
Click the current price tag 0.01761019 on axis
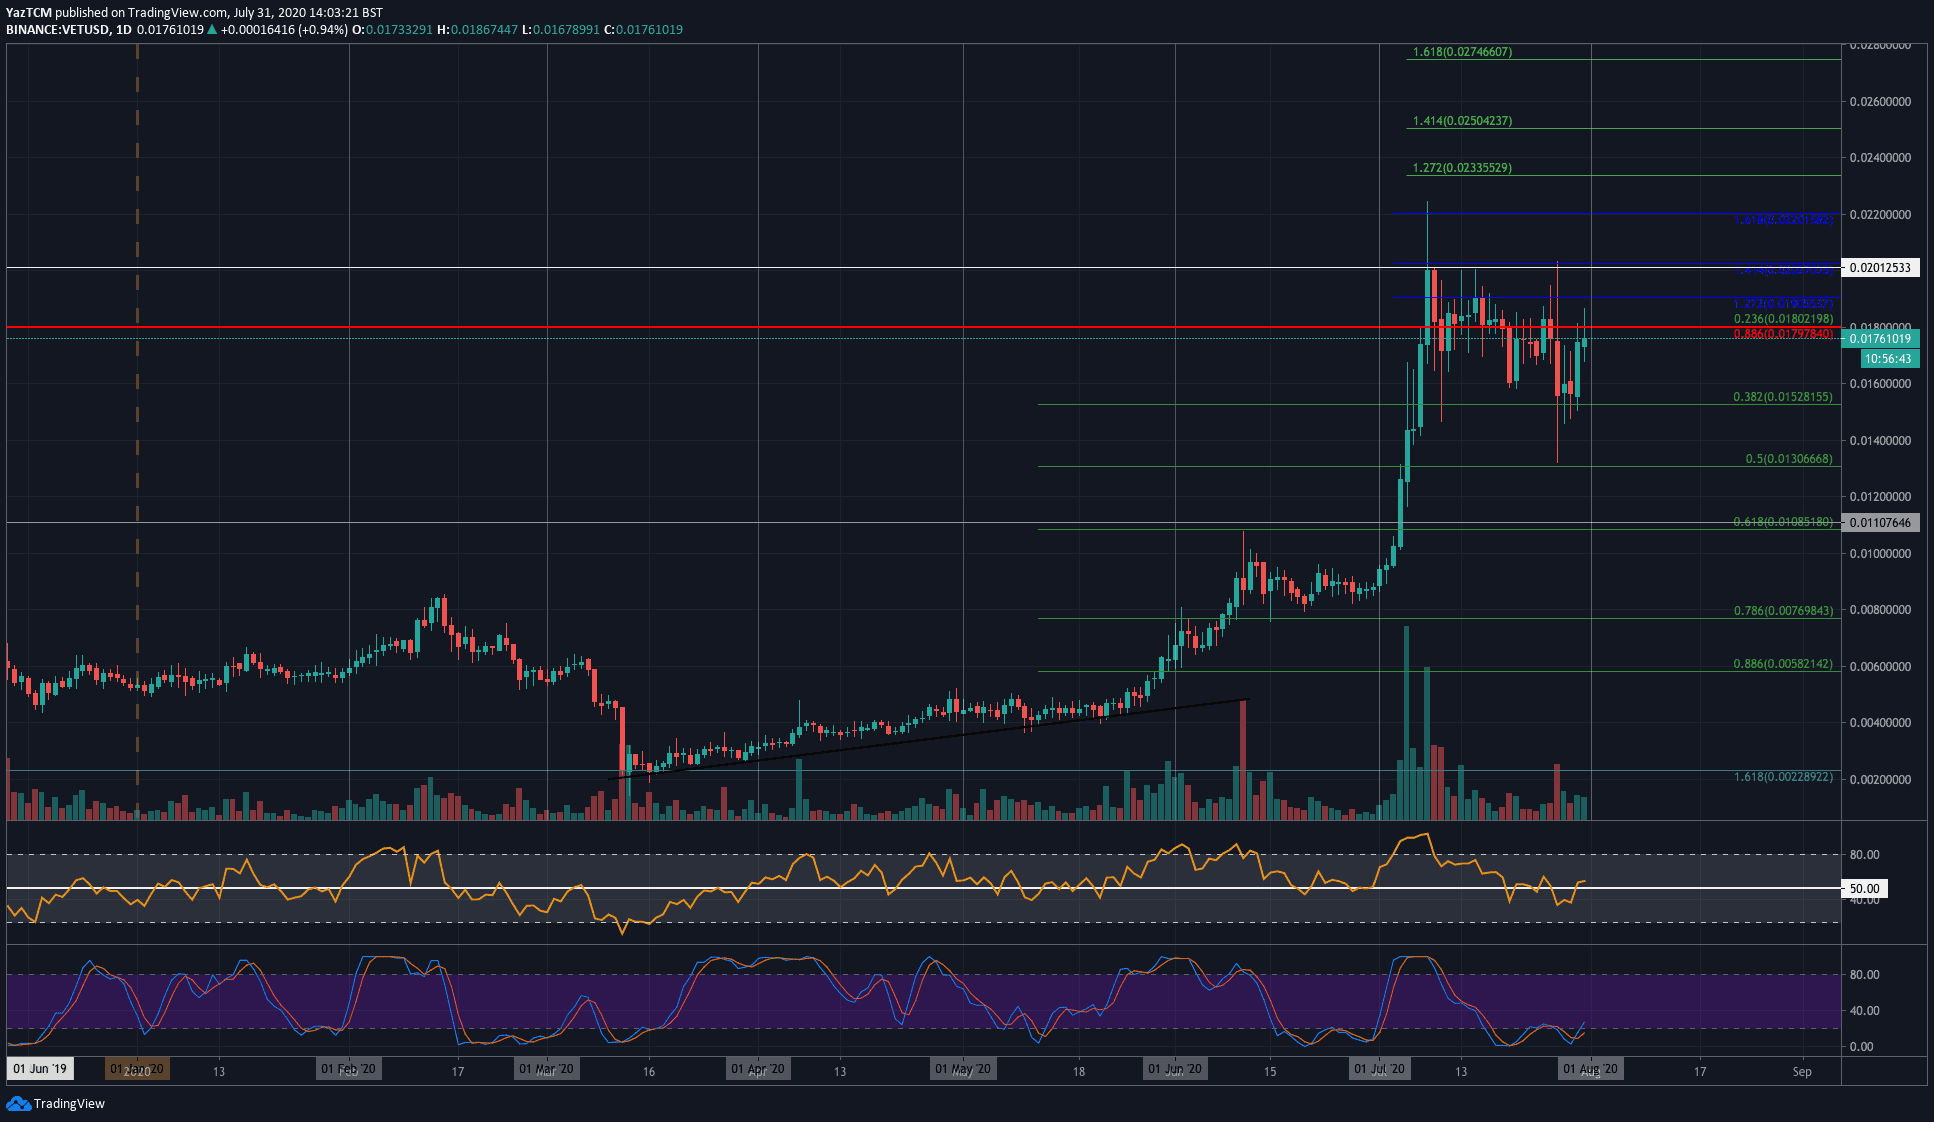[1880, 339]
